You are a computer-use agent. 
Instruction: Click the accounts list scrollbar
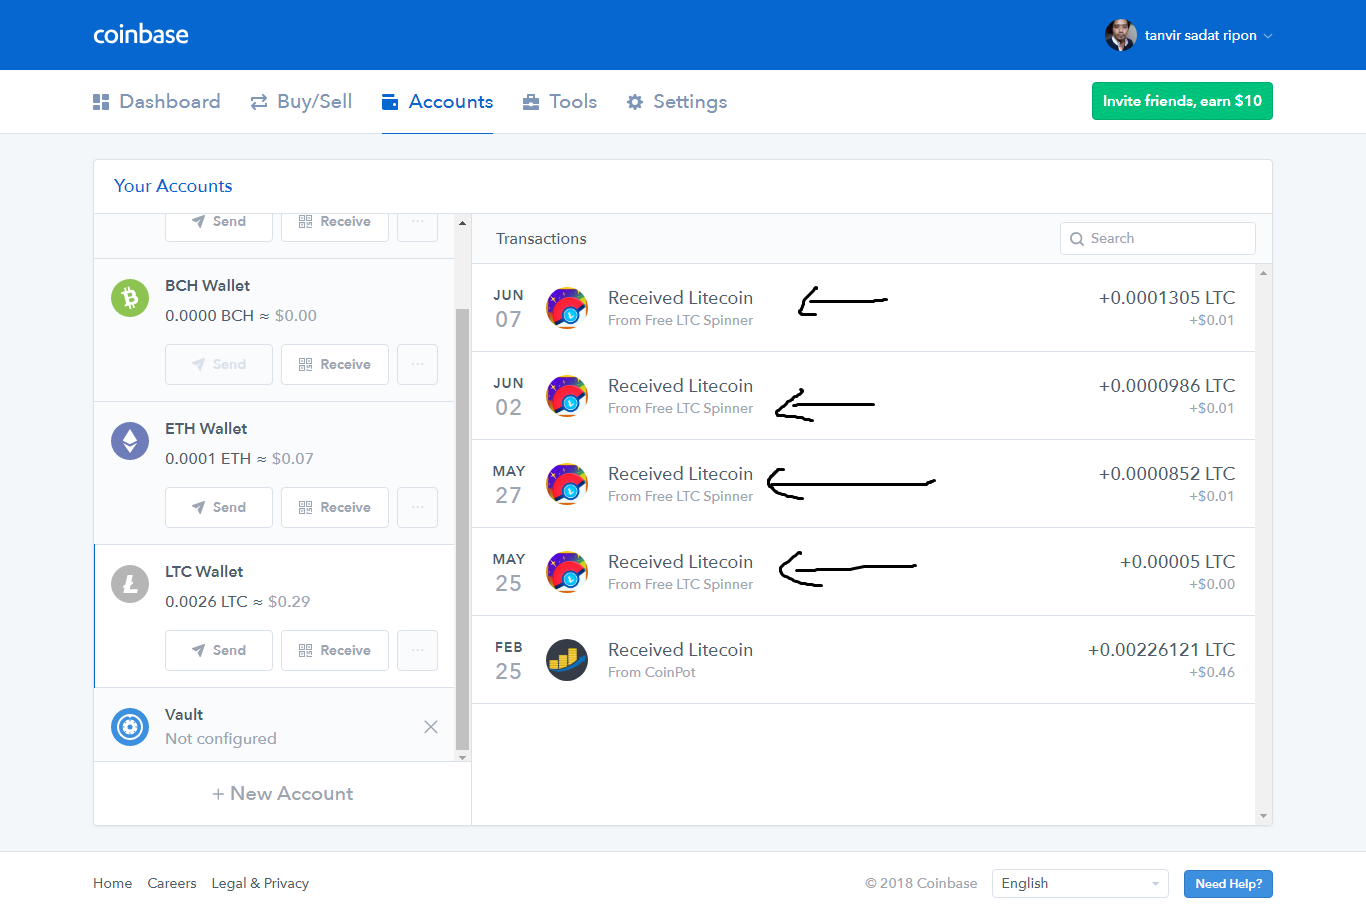[462, 529]
